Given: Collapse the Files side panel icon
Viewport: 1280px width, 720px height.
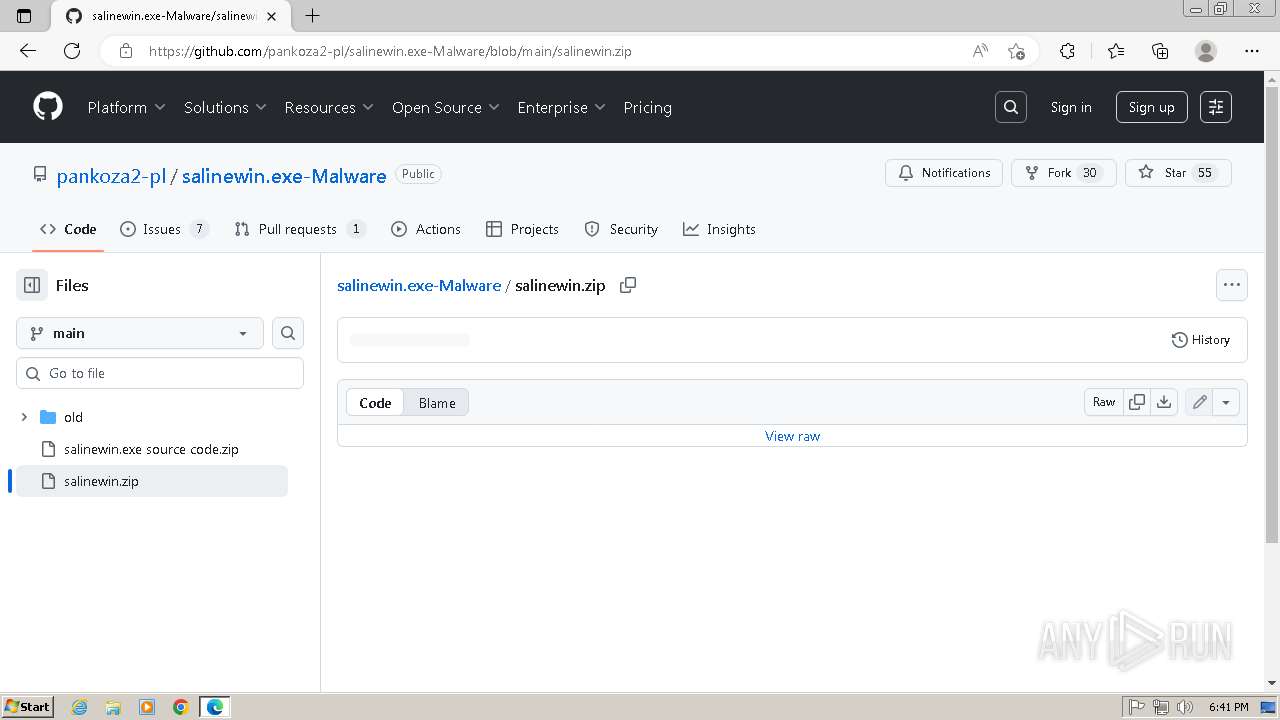Looking at the screenshot, I should point(32,285).
